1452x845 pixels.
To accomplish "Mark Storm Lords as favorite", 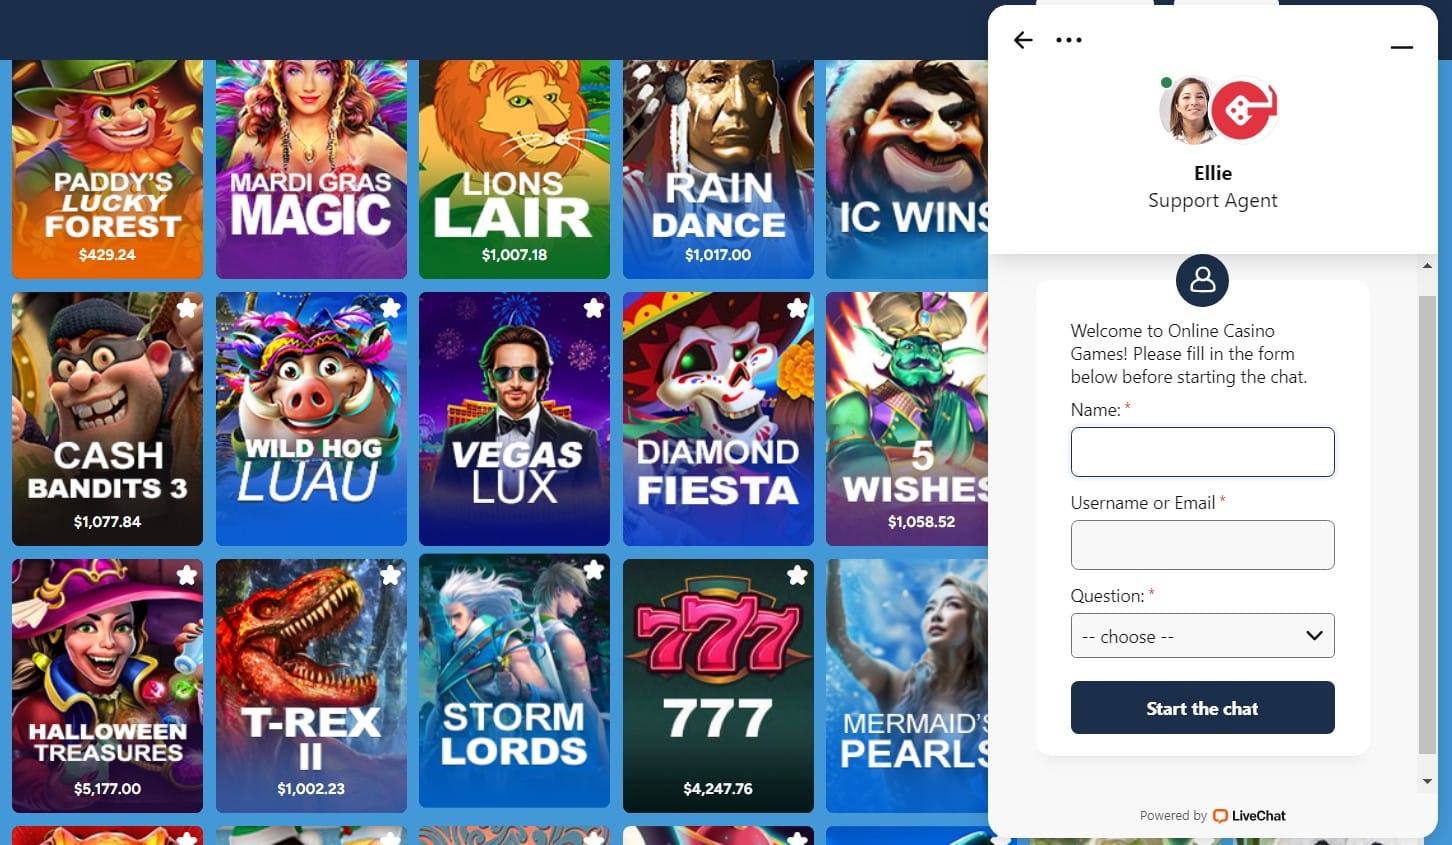I will click(594, 570).
